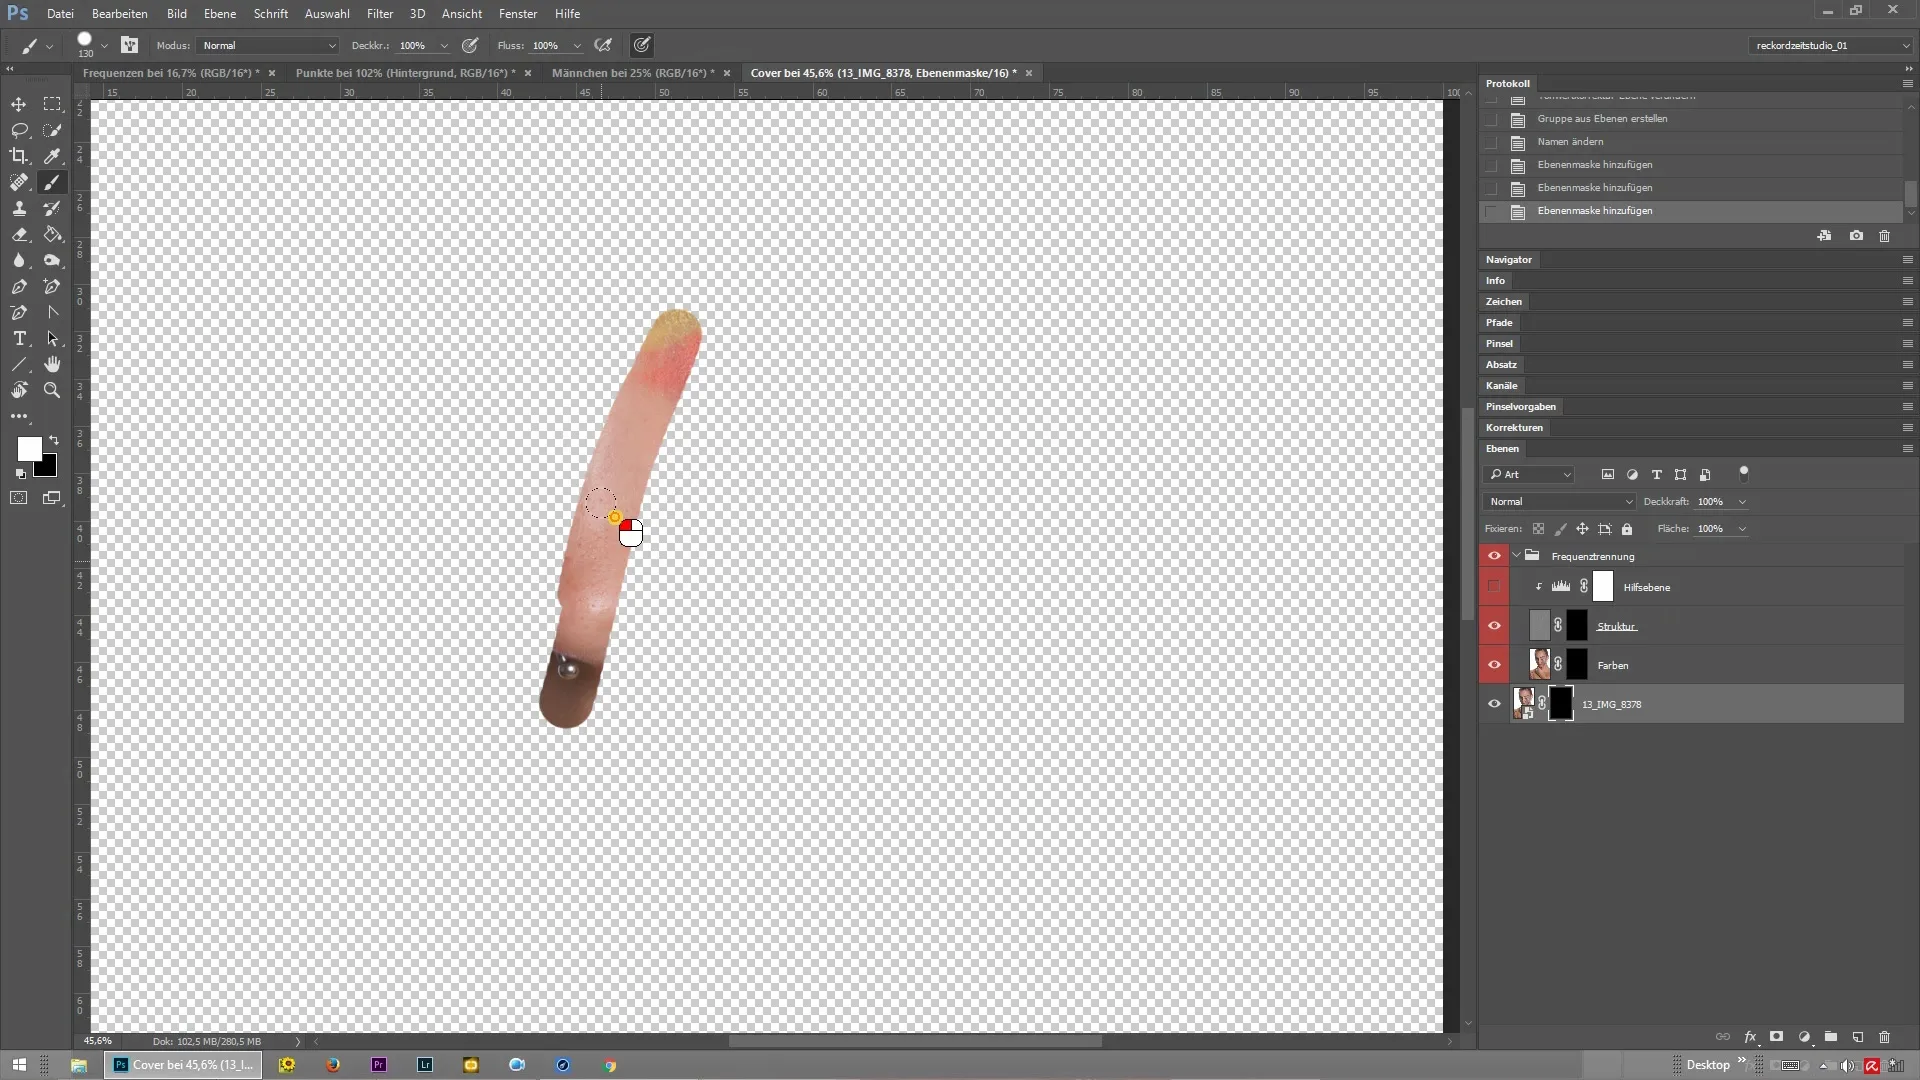Select the Hand tool
1920x1080 pixels.
click(x=52, y=364)
